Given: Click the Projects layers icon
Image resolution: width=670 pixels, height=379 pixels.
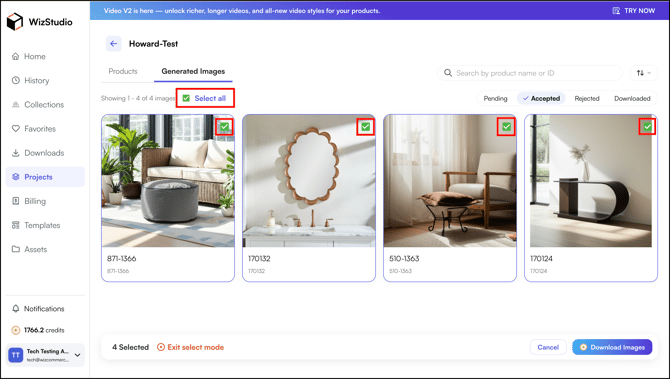Looking at the screenshot, I should [x=16, y=177].
